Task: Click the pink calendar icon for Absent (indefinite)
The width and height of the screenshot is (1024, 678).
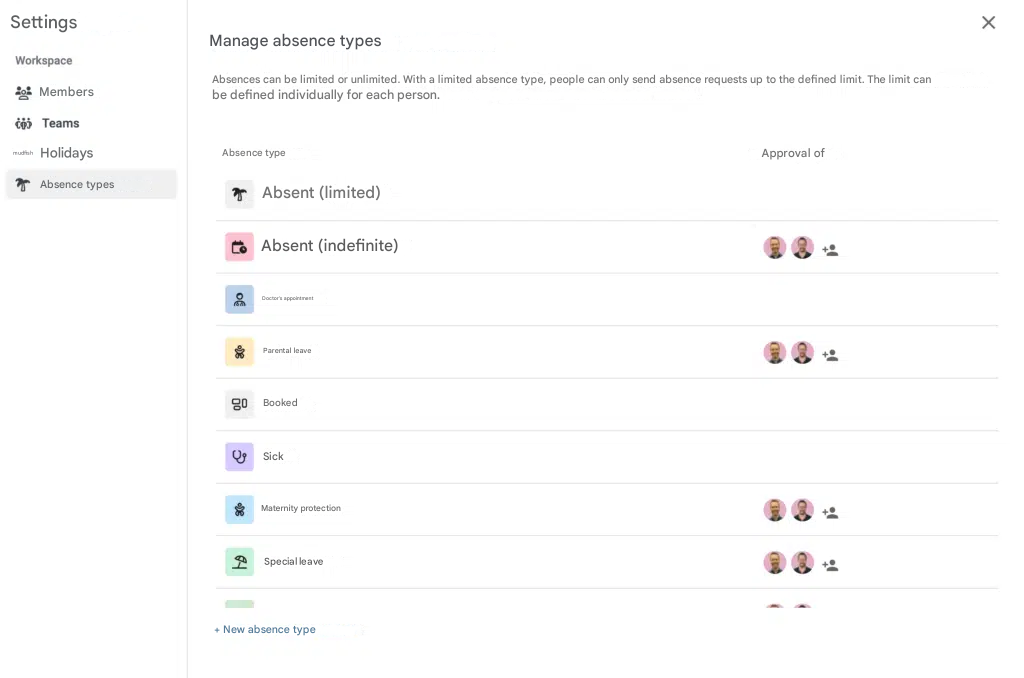Action: click(239, 247)
